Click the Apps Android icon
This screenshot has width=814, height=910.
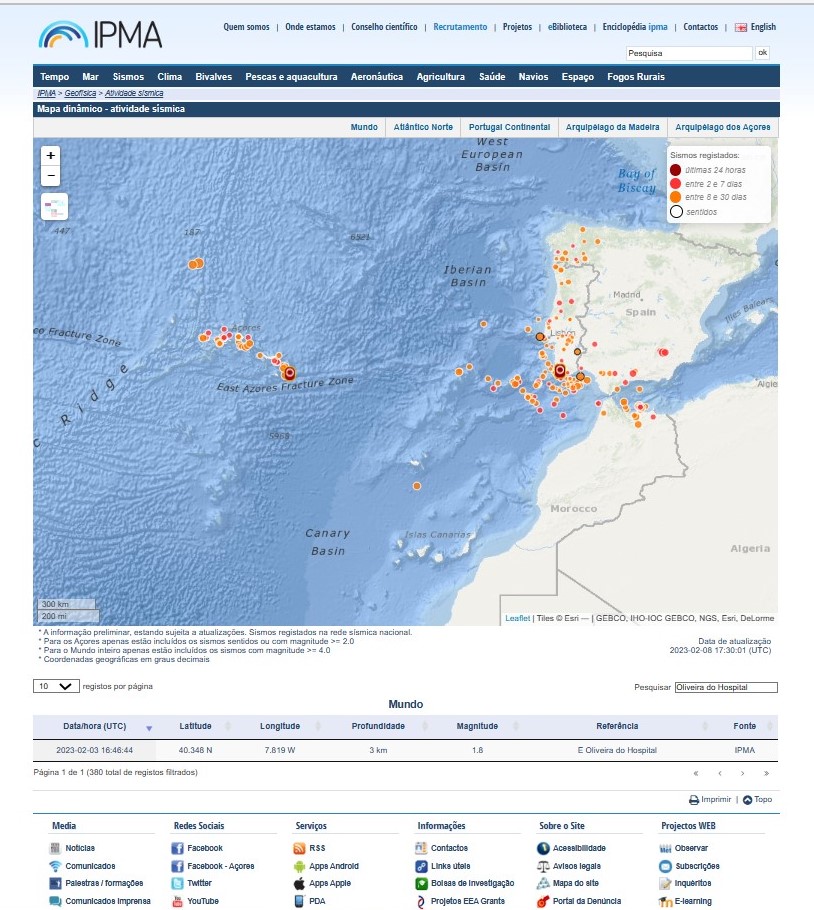pyautogui.click(x=299, y=866)
